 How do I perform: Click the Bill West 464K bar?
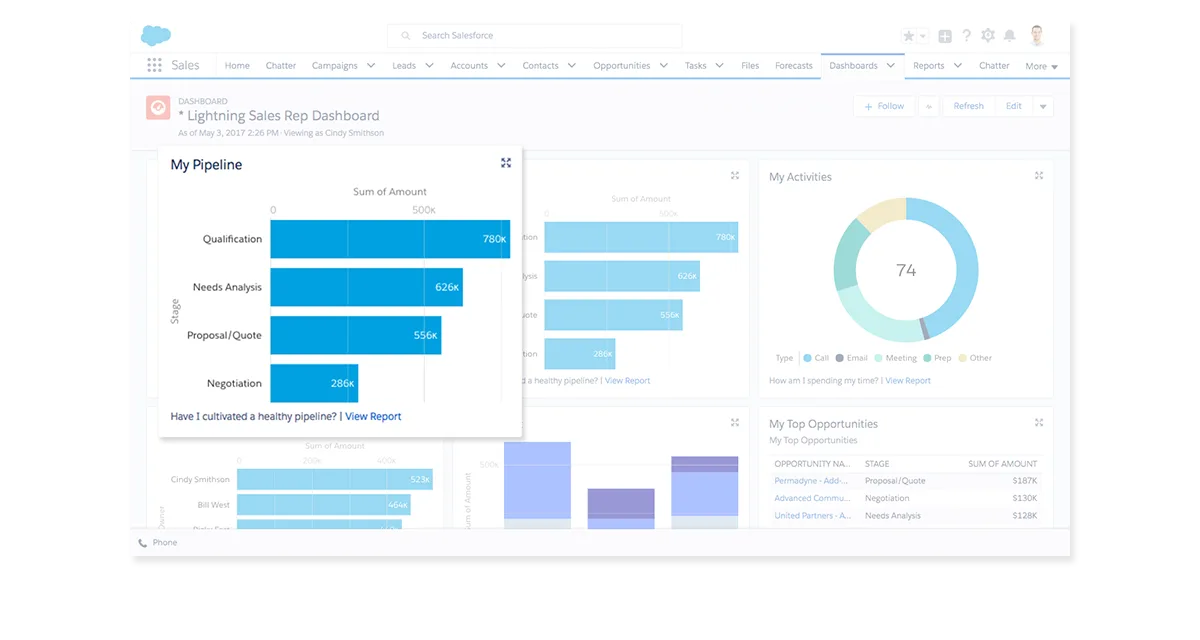[x=324, y=505]
